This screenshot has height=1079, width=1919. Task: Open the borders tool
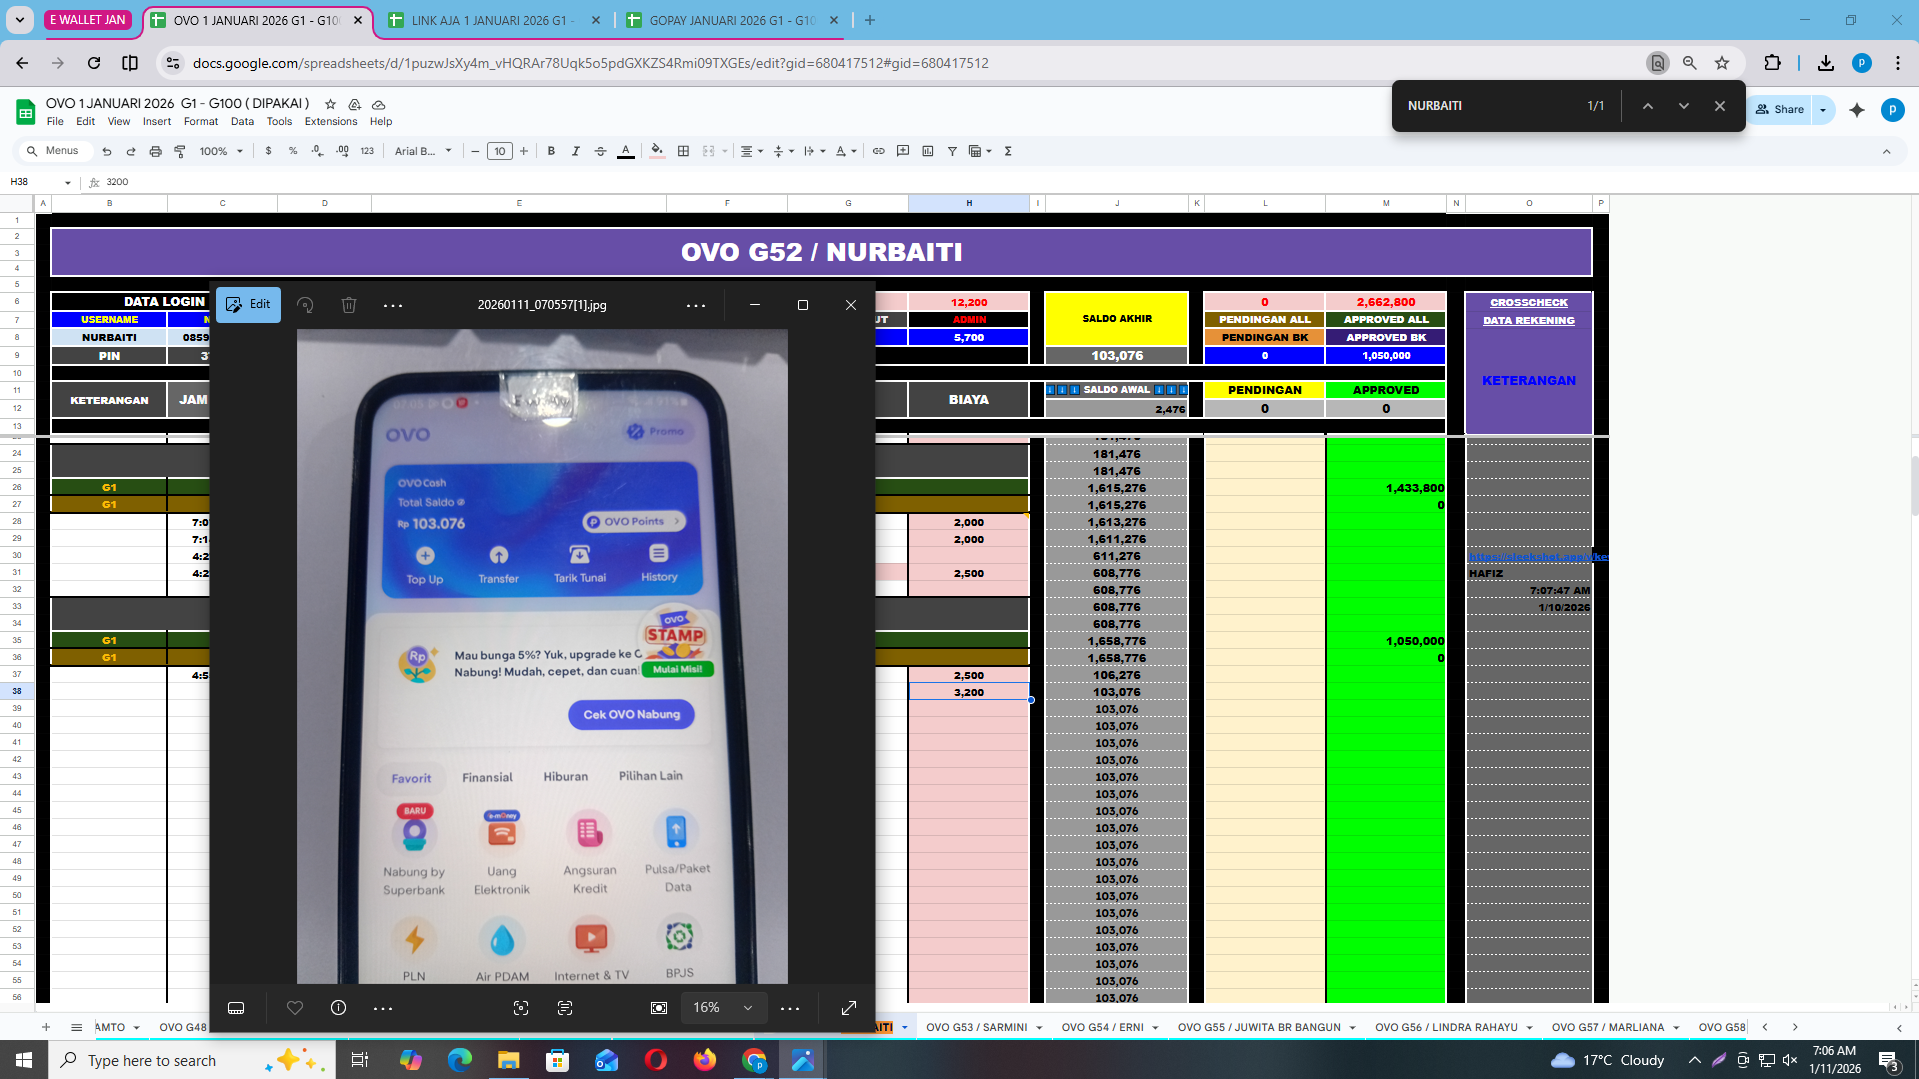[684, 151]
